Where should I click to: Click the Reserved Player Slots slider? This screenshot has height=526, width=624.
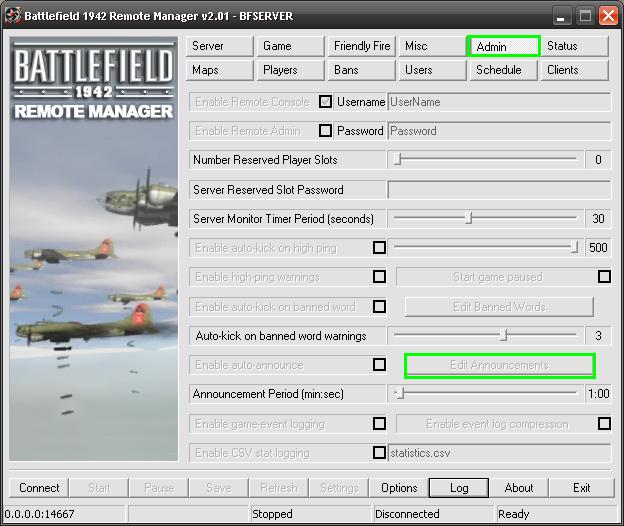pyautogui.click(x=485, y=160)
